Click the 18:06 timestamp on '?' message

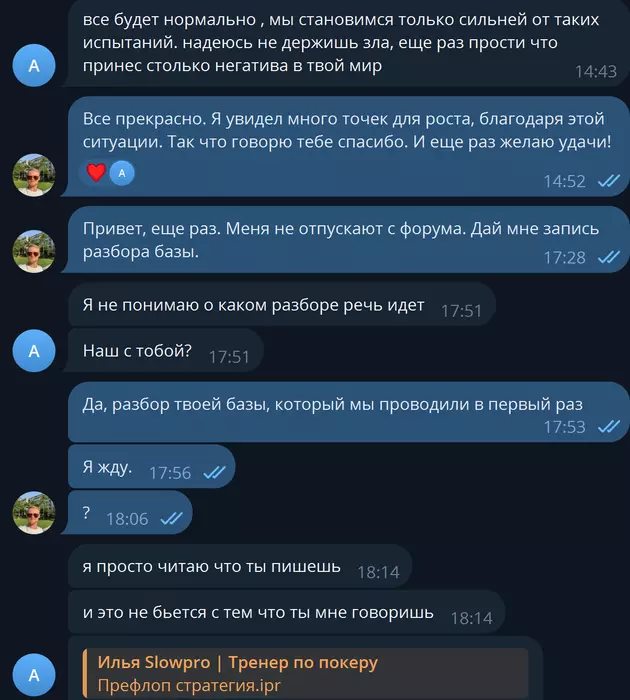[127, 519]
